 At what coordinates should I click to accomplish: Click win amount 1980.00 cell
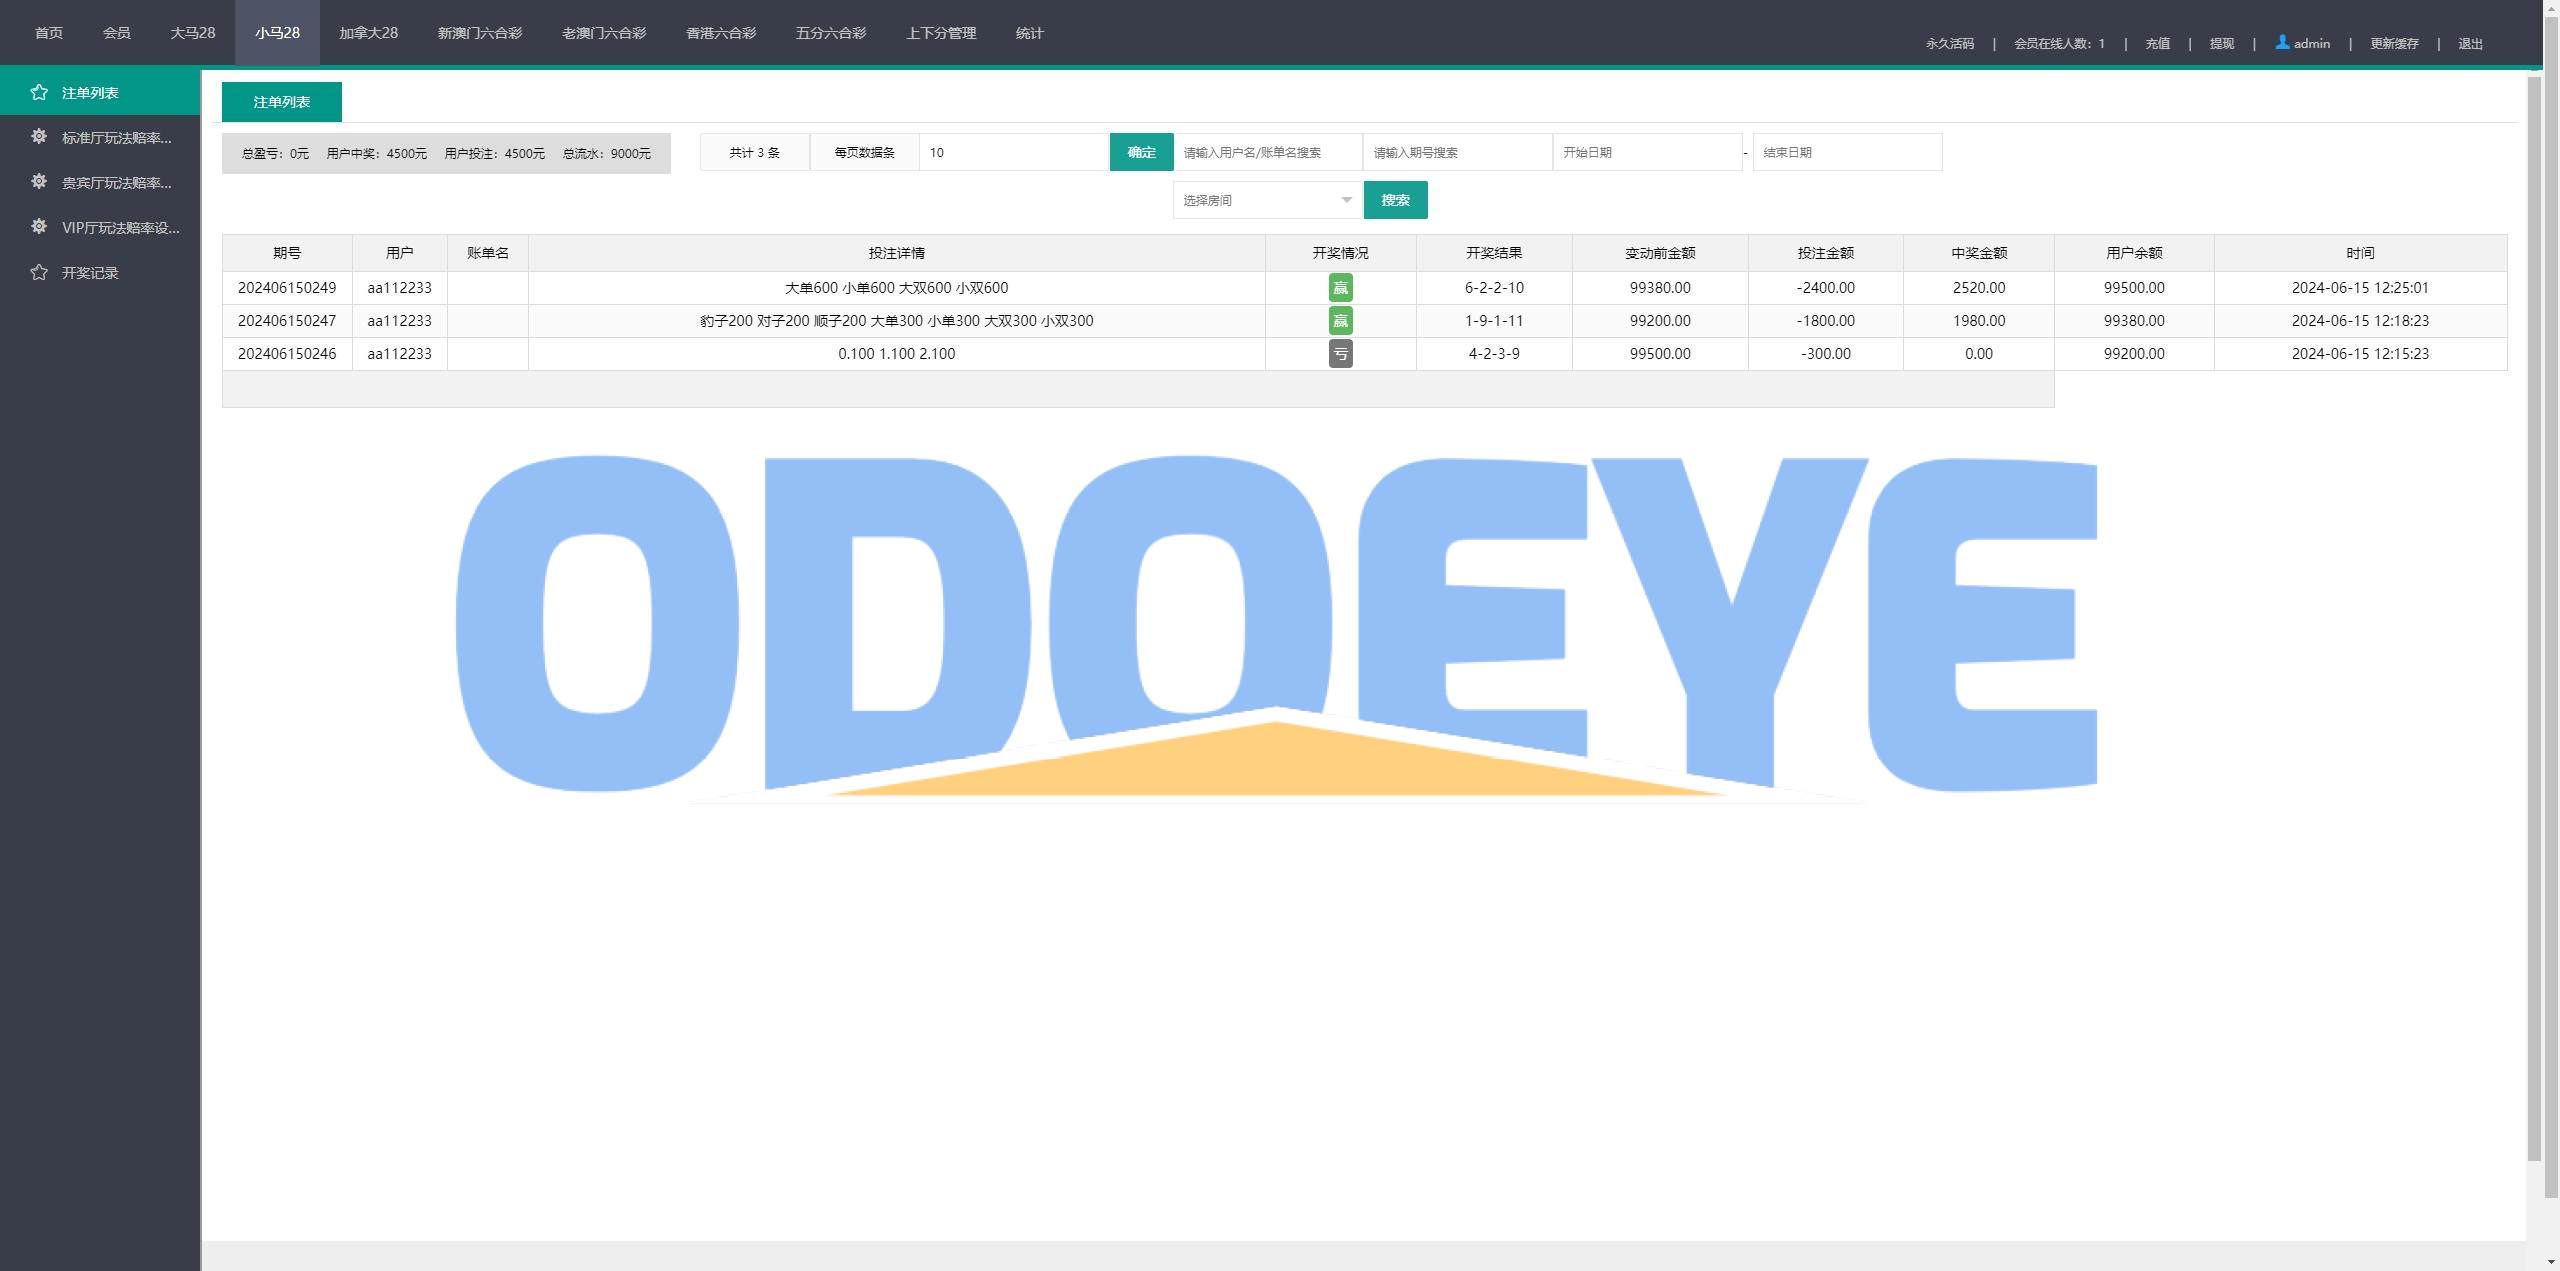click(x=1979, y=321)
